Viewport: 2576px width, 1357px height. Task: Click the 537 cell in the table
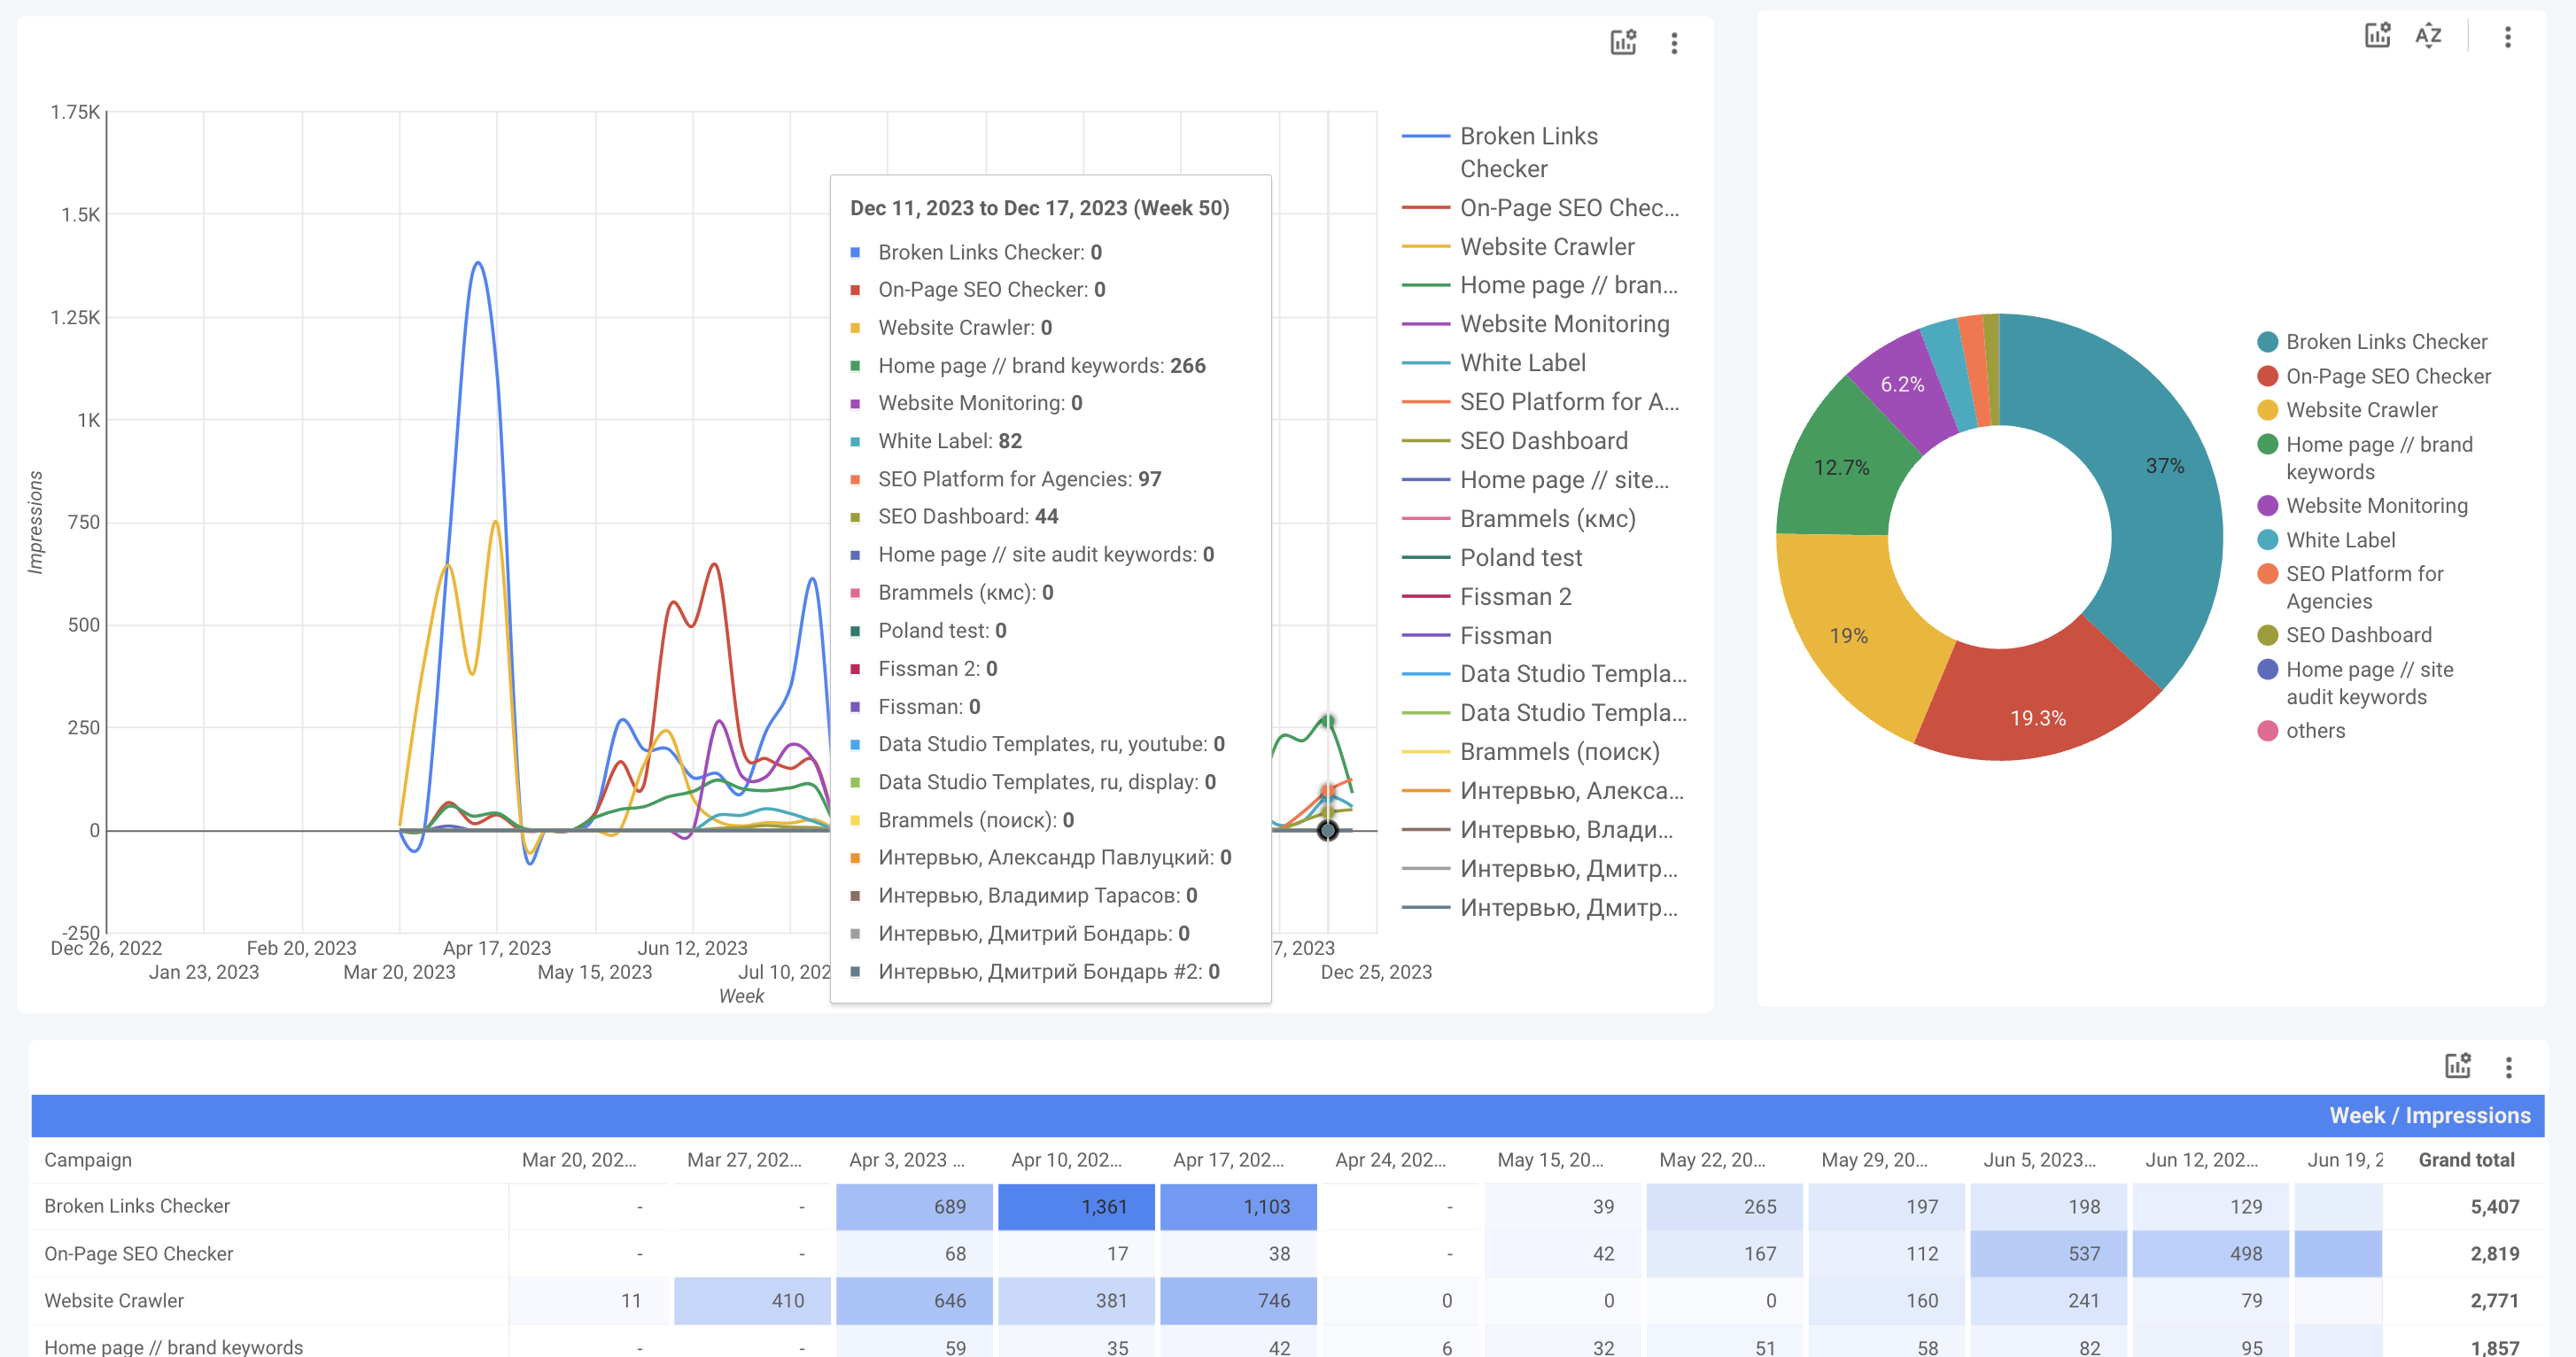coord(2049,1254)
